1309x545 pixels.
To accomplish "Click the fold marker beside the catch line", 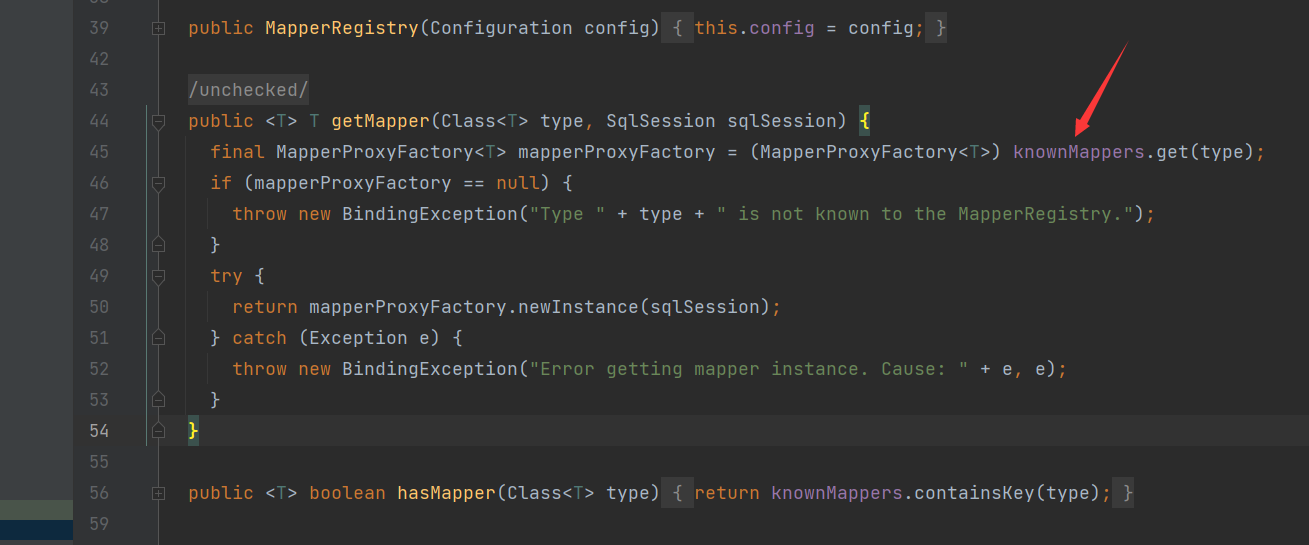I will tap(158, 338).
